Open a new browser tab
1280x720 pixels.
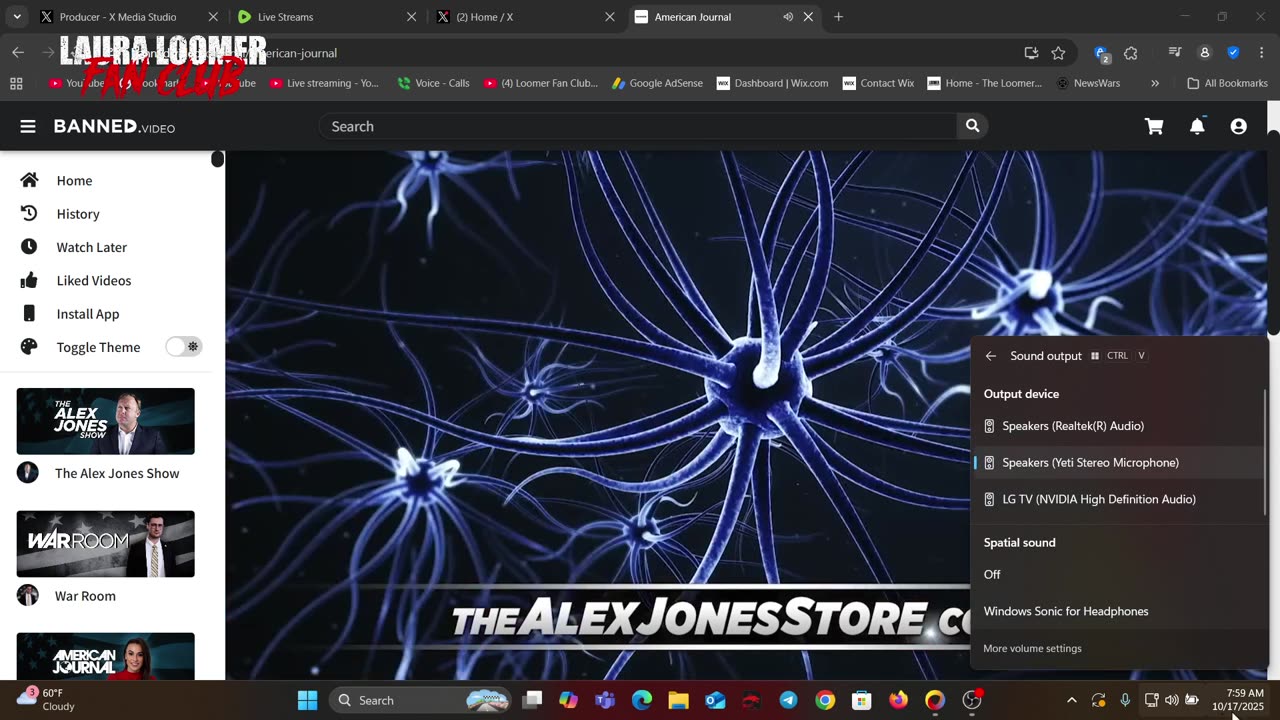[838, 17]
